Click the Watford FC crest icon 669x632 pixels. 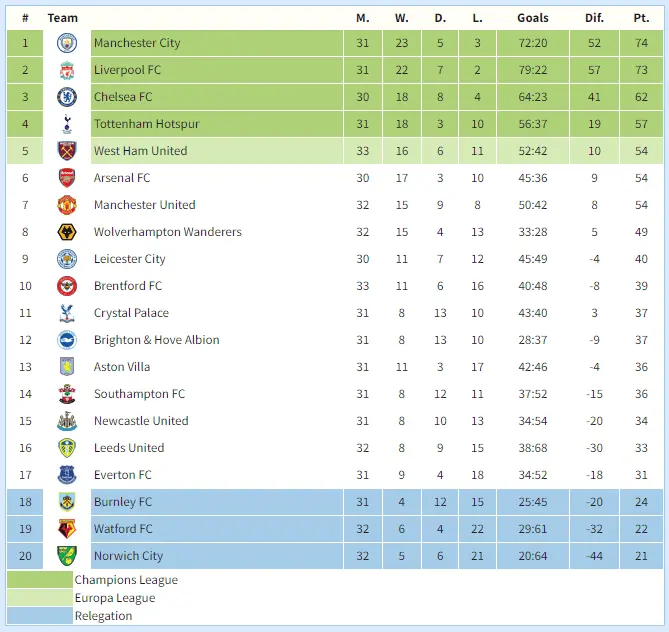tap(67, 529)
